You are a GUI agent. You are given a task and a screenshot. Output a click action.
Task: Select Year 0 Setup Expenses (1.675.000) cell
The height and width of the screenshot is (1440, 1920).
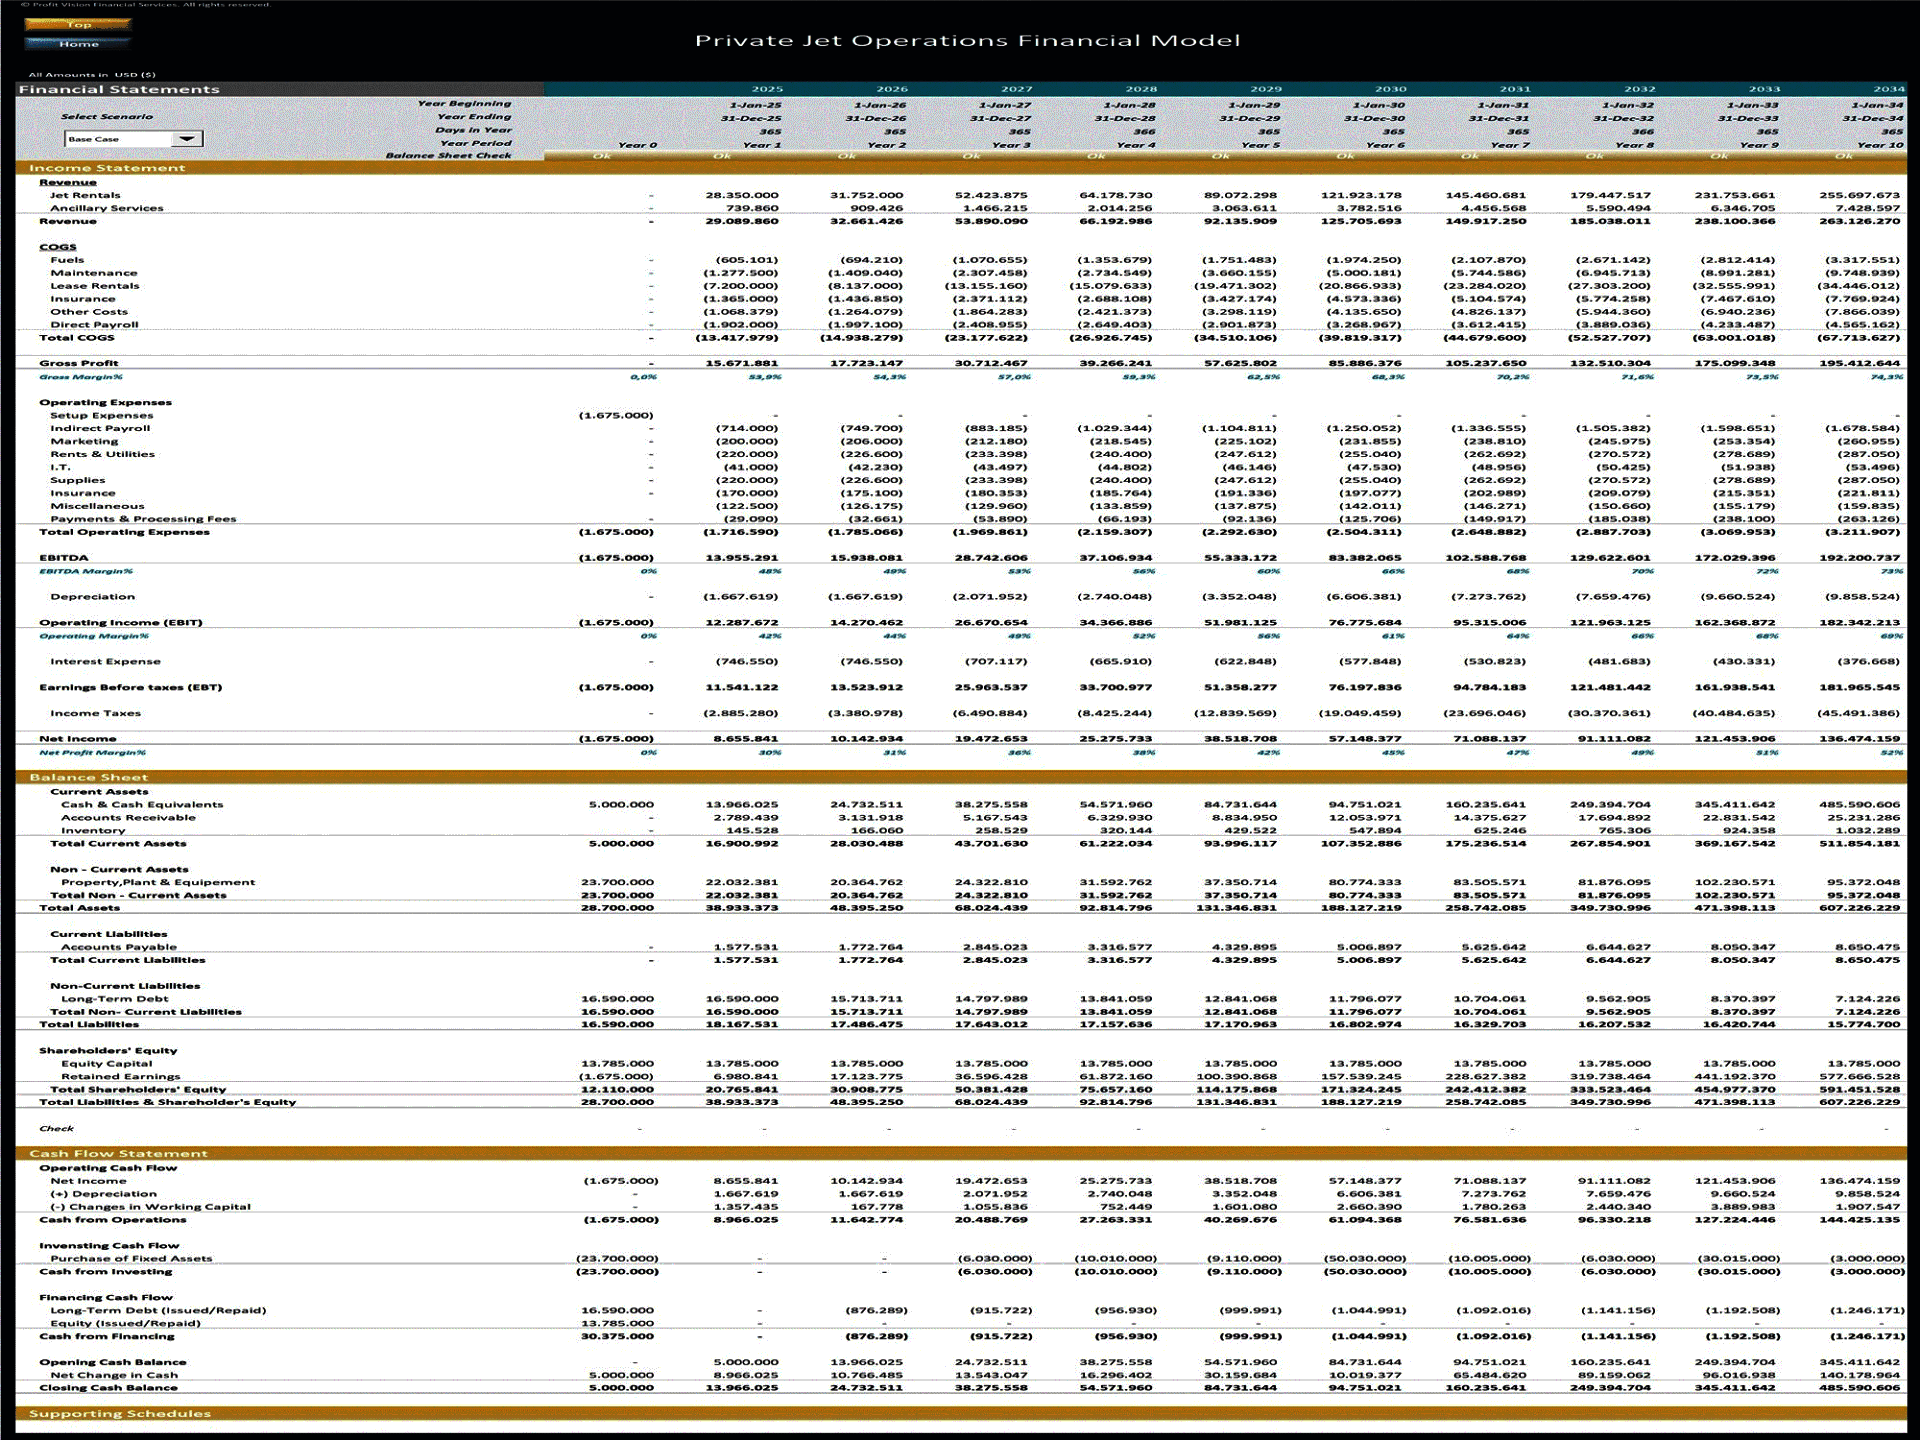click(x=616, y=415)
